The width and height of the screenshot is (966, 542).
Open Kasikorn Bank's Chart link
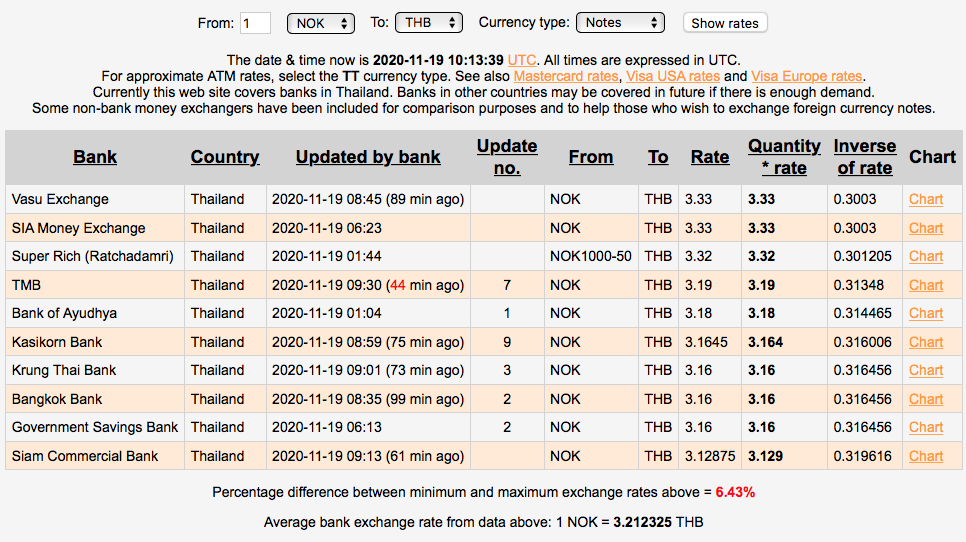(x=926, y=342)
